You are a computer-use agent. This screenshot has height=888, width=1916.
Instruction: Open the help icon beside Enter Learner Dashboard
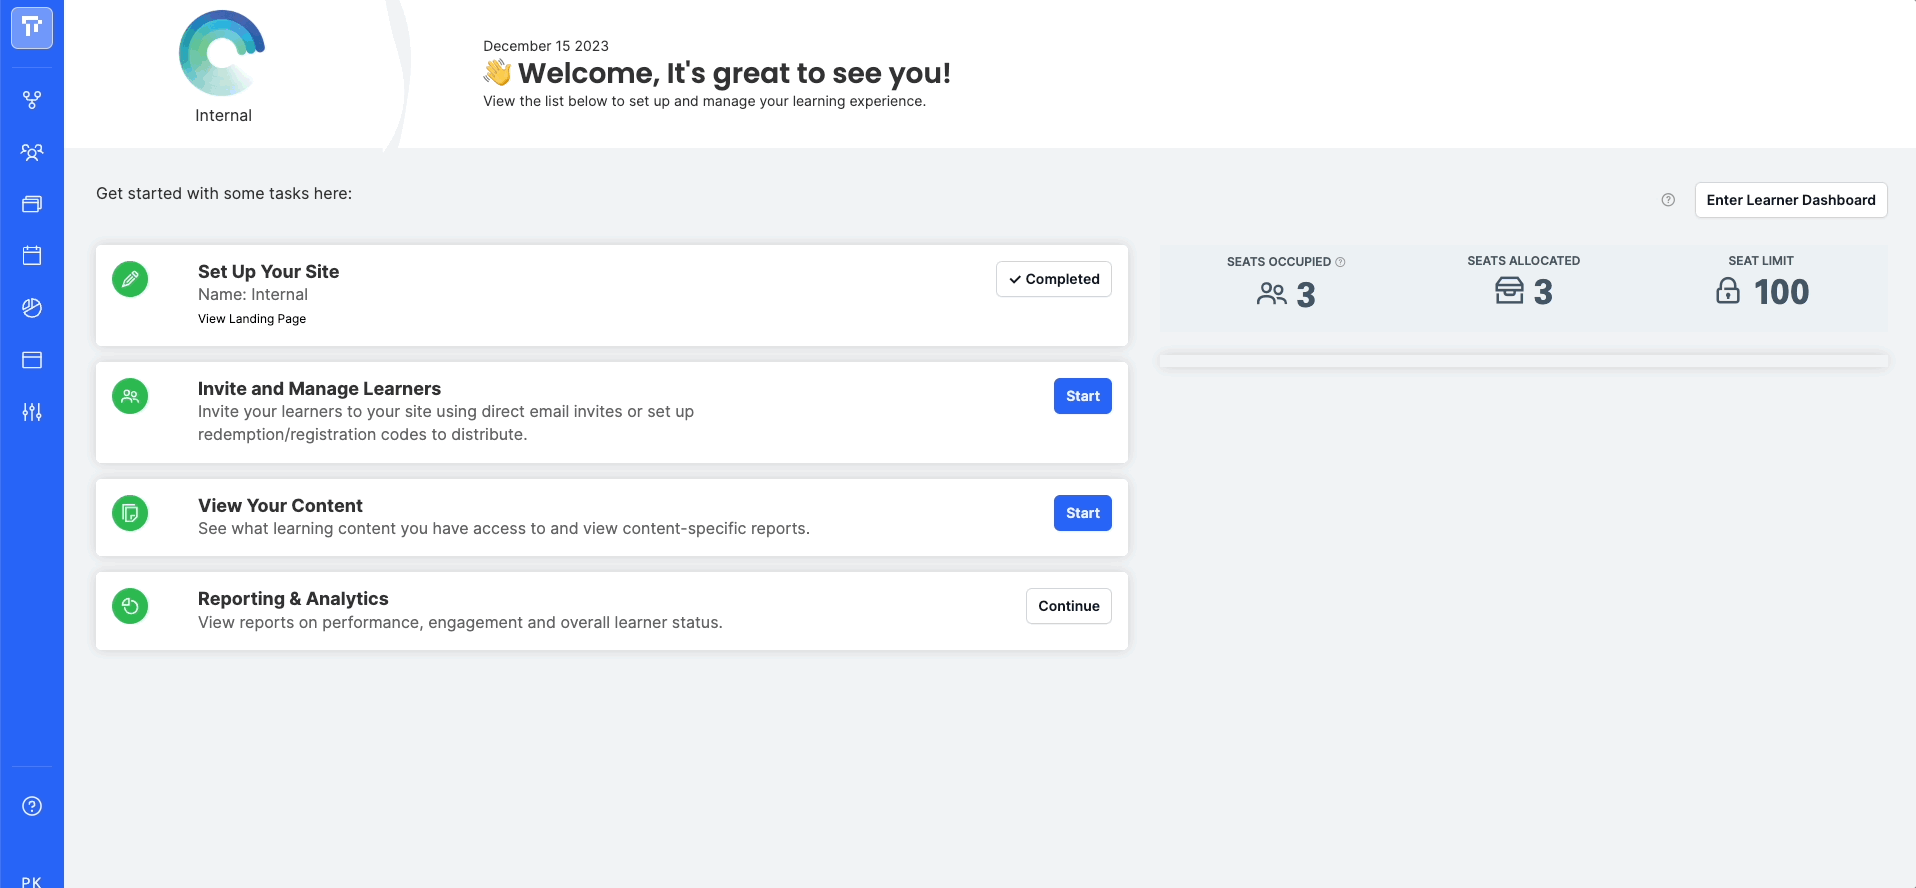(1667, 200)
